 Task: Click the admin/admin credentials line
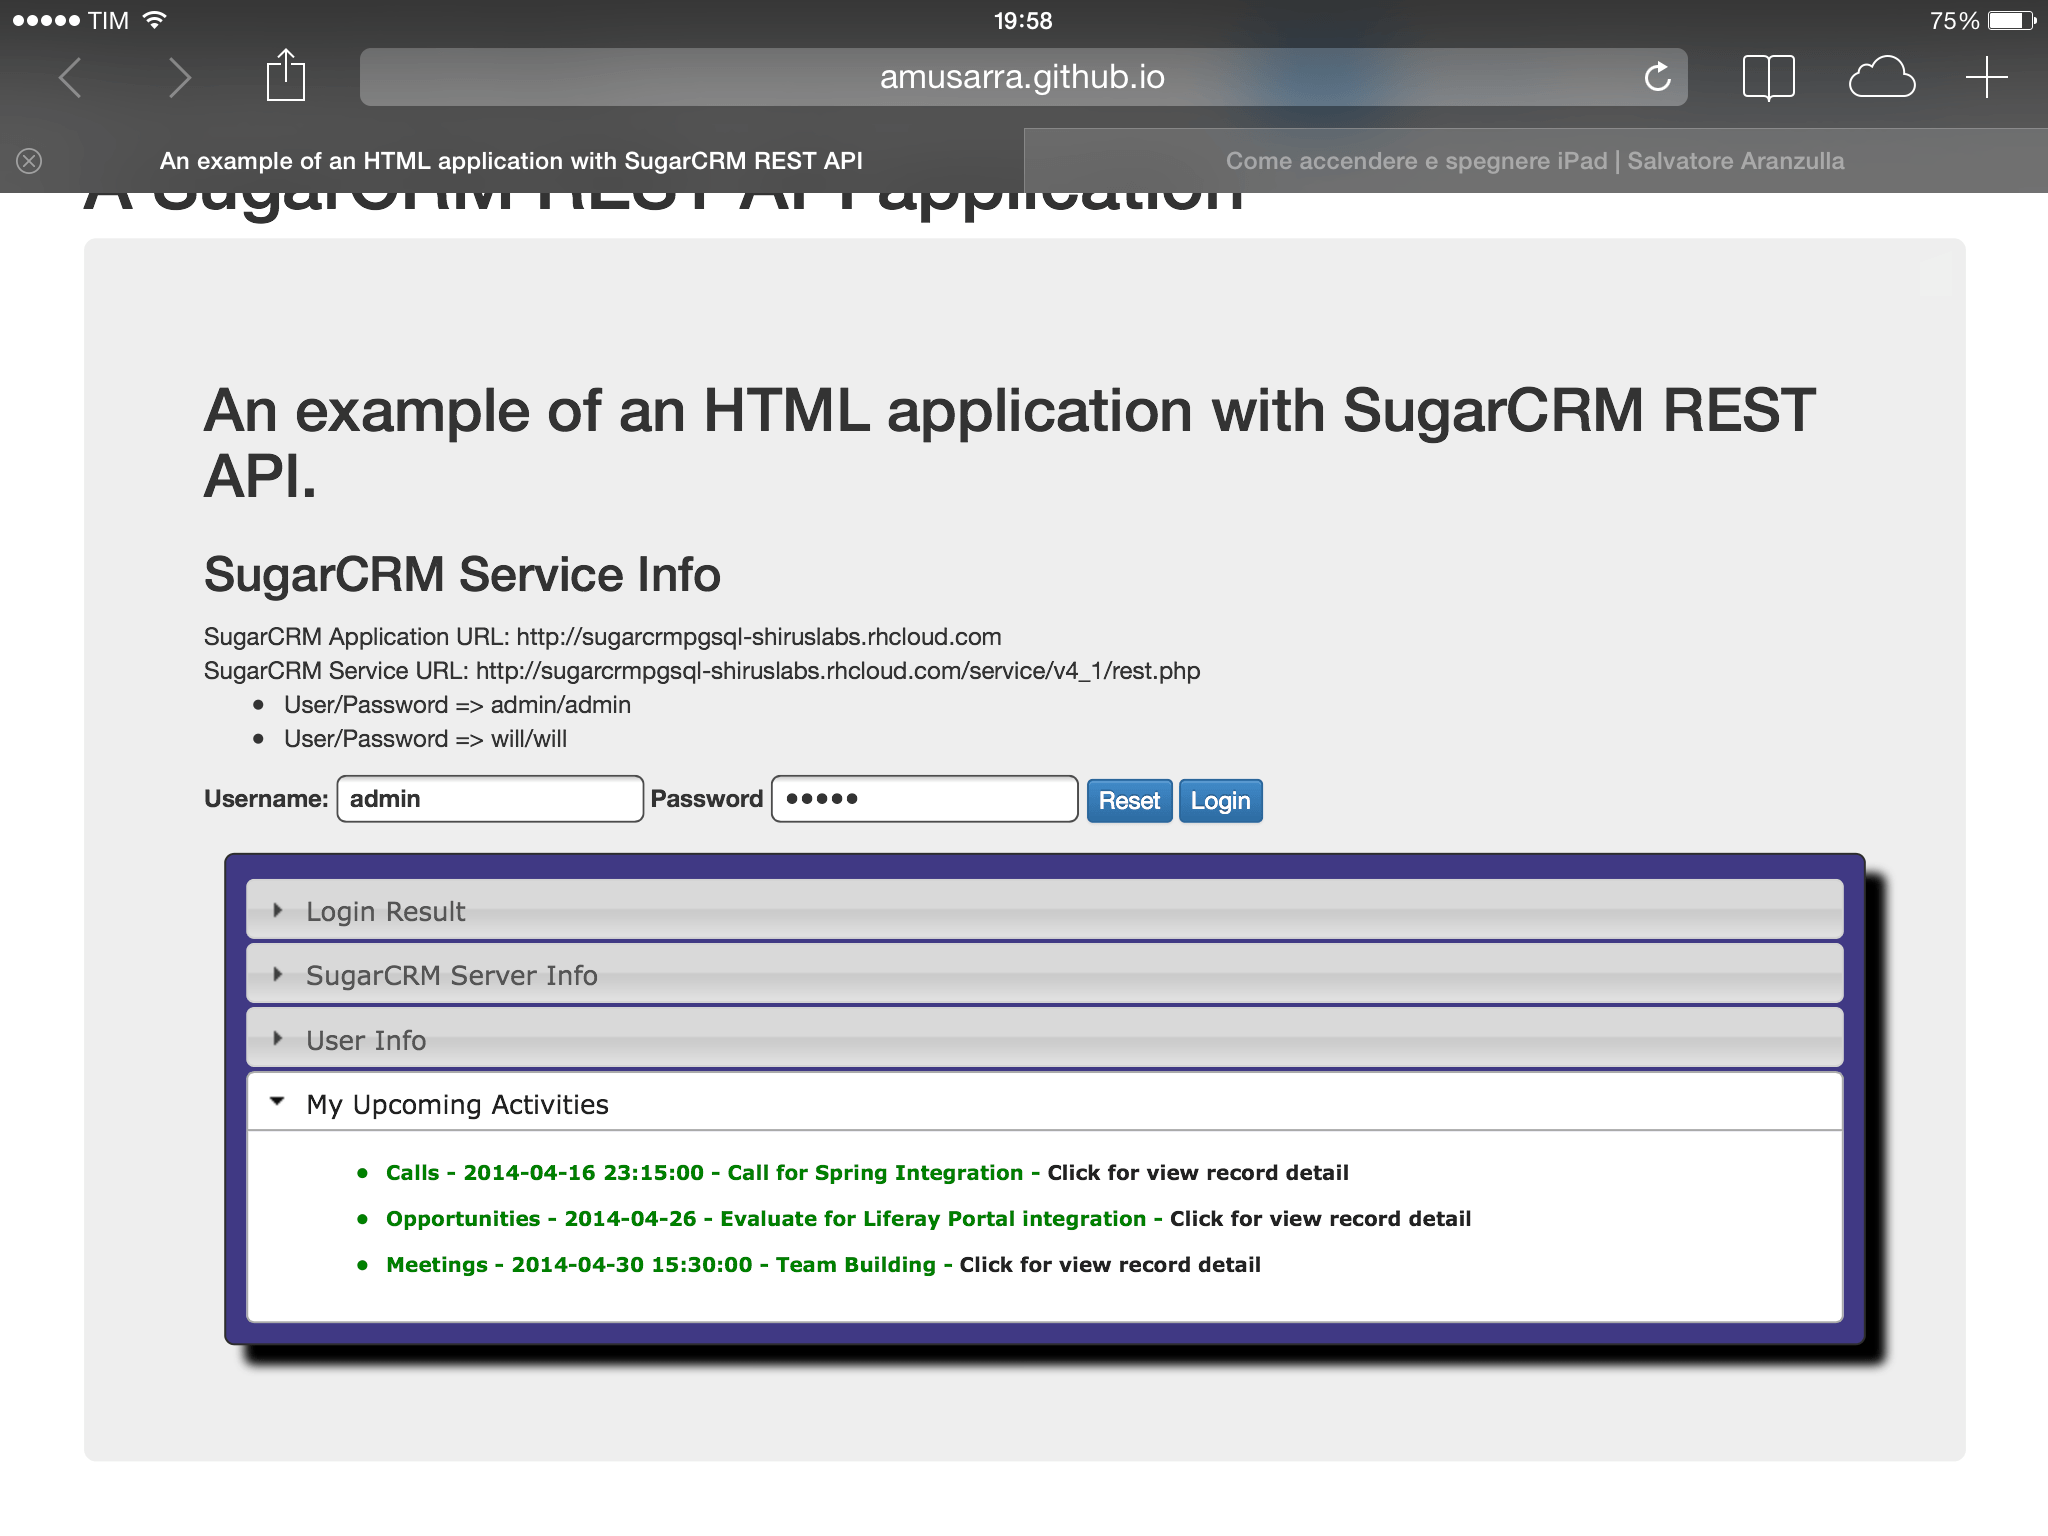pyautogui.click(x=457, y=705)
